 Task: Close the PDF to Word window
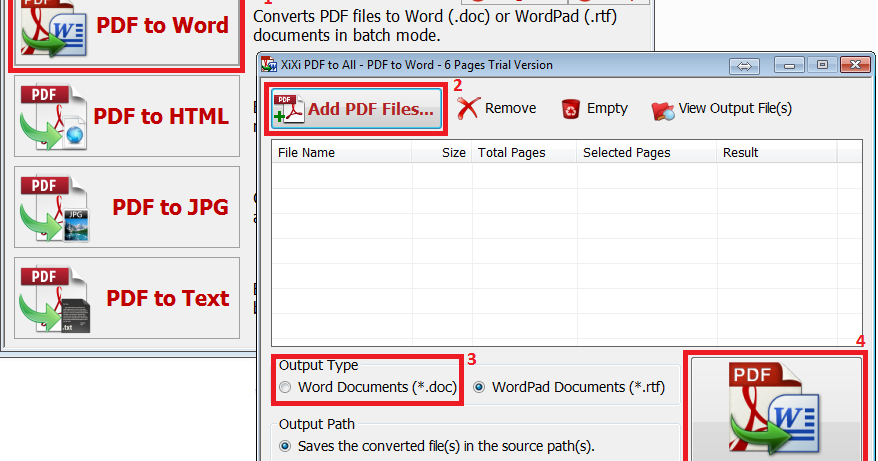tap(855, 65)
